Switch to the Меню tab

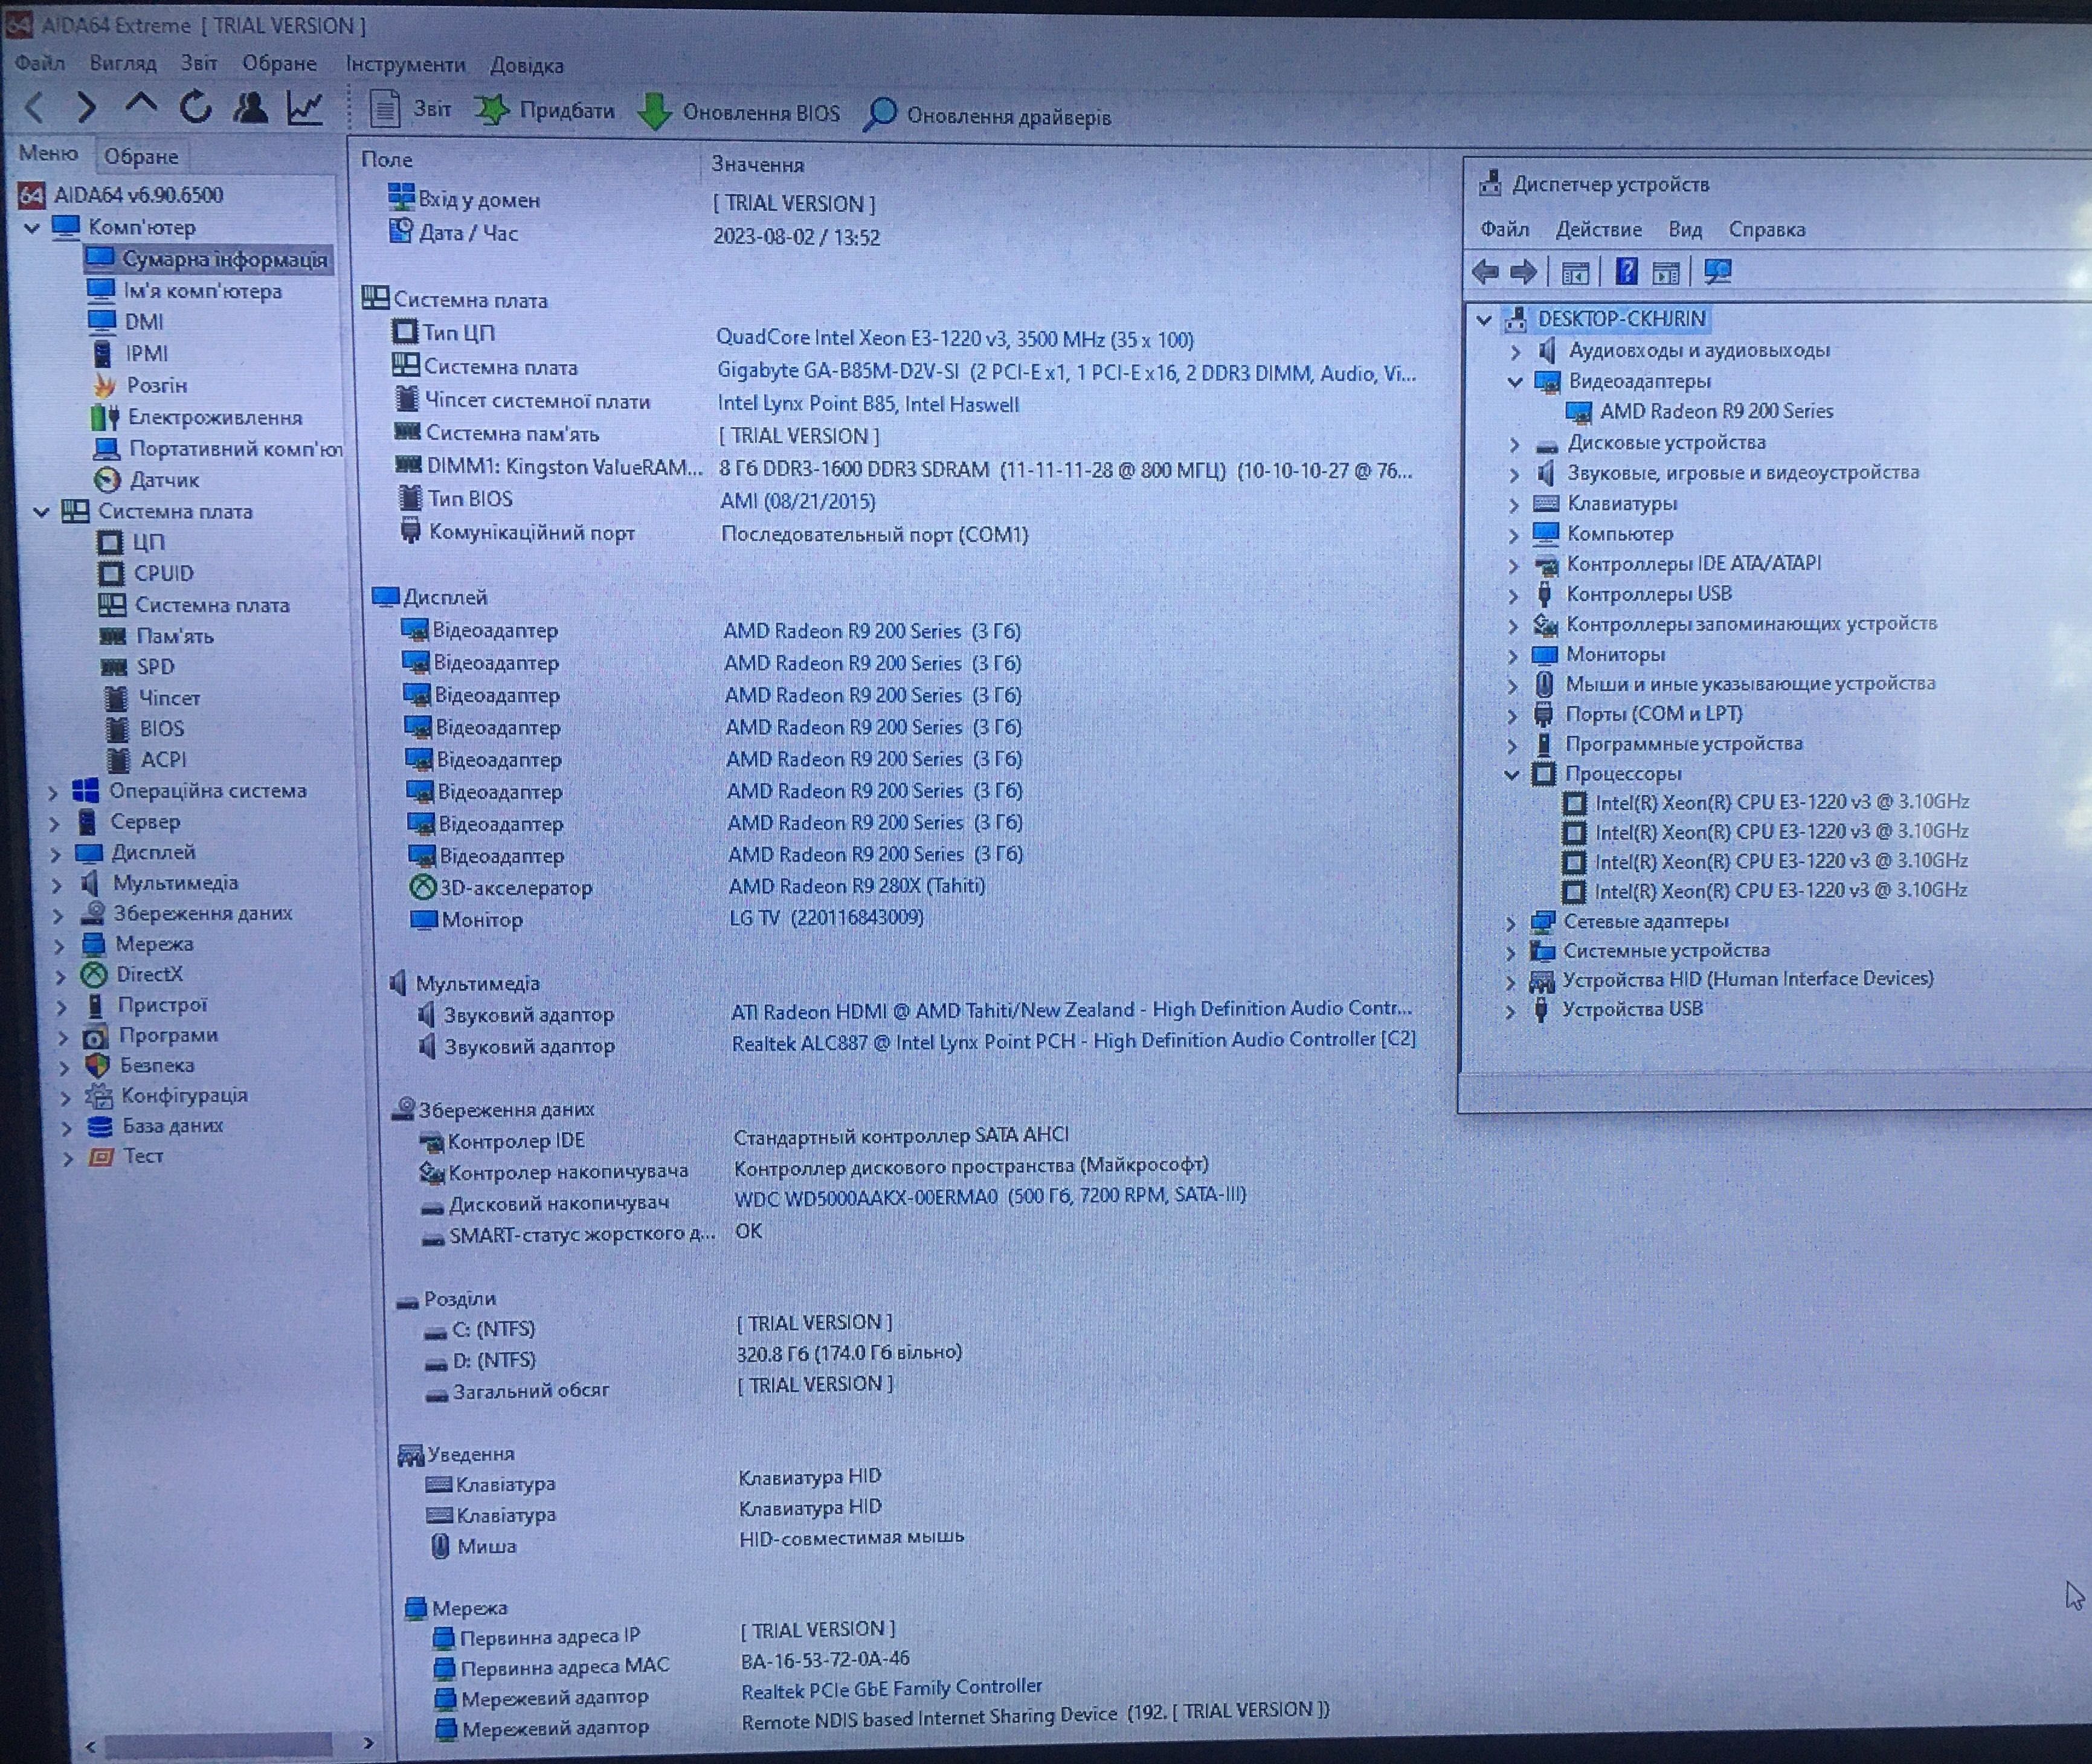click(48, 153)
